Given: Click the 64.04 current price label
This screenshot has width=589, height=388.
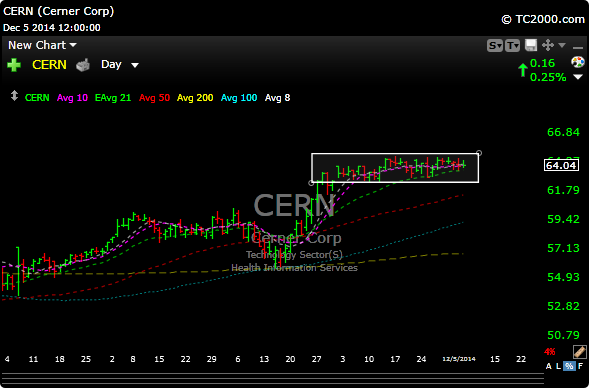Looking at the screenshot, I should [561, 165].
